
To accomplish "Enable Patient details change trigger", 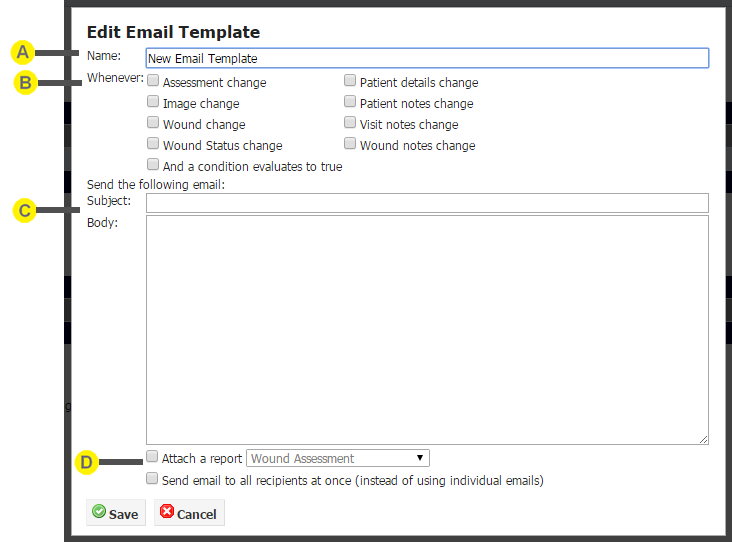I will click(350, 80).
